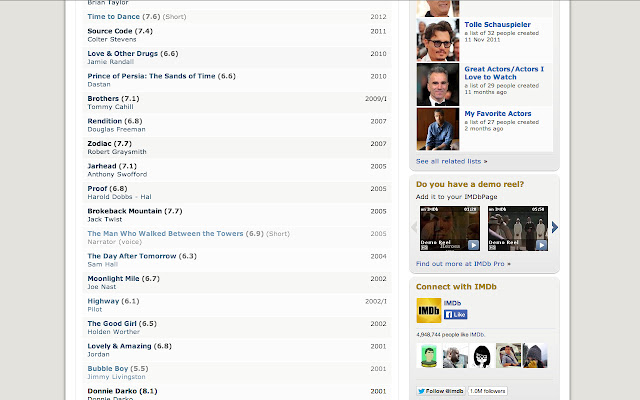Click See all related lists link
Viewport: 640px width, 400px height.
click(x=451, y=161)
